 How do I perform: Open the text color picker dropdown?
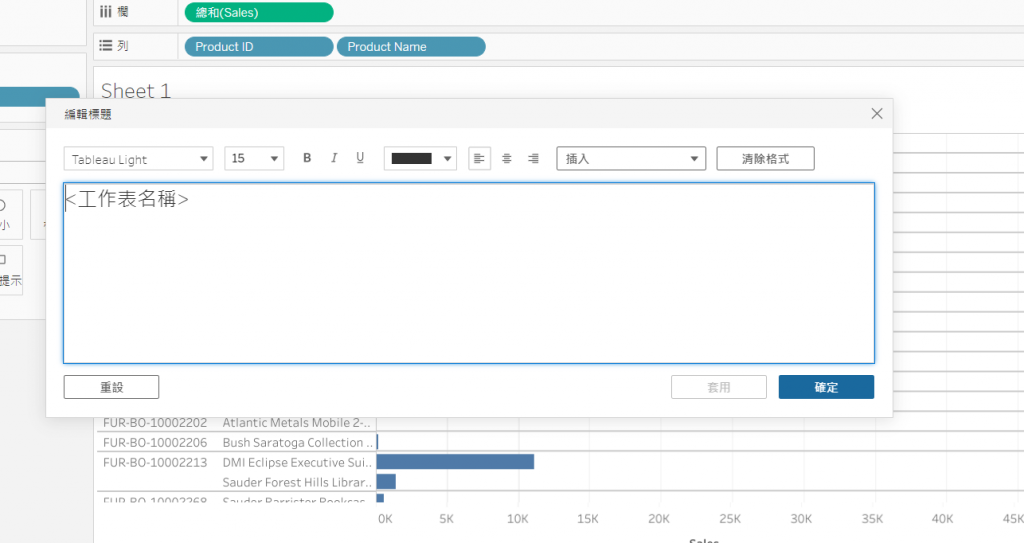click(420, 159)
